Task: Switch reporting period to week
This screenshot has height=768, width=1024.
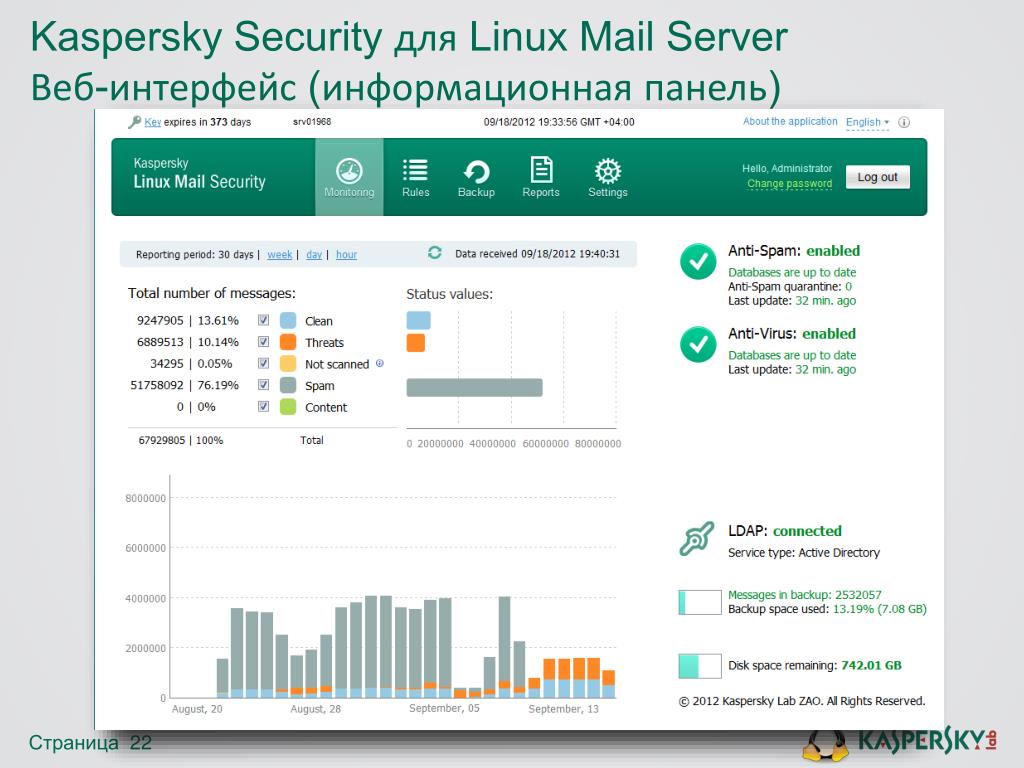Action: (280, 255)
